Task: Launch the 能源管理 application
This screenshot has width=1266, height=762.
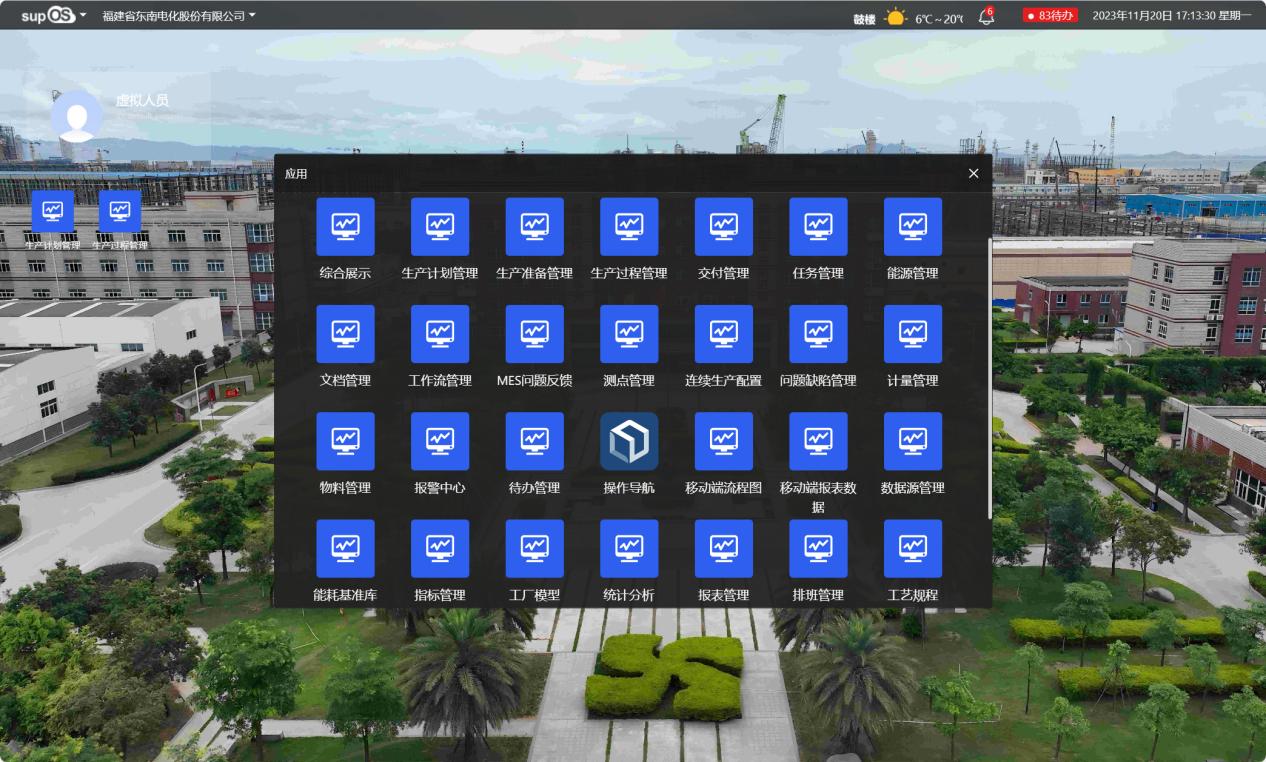Action: coord(912,227)
